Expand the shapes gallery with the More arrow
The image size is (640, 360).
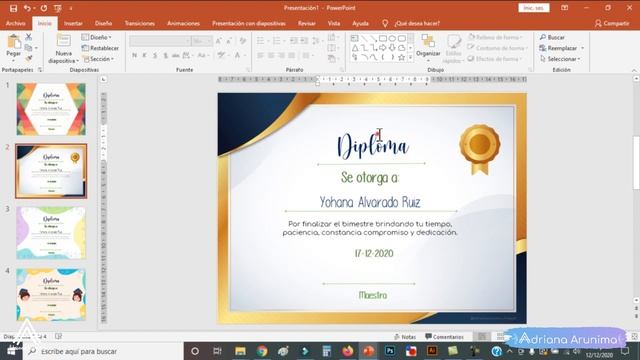411,58
